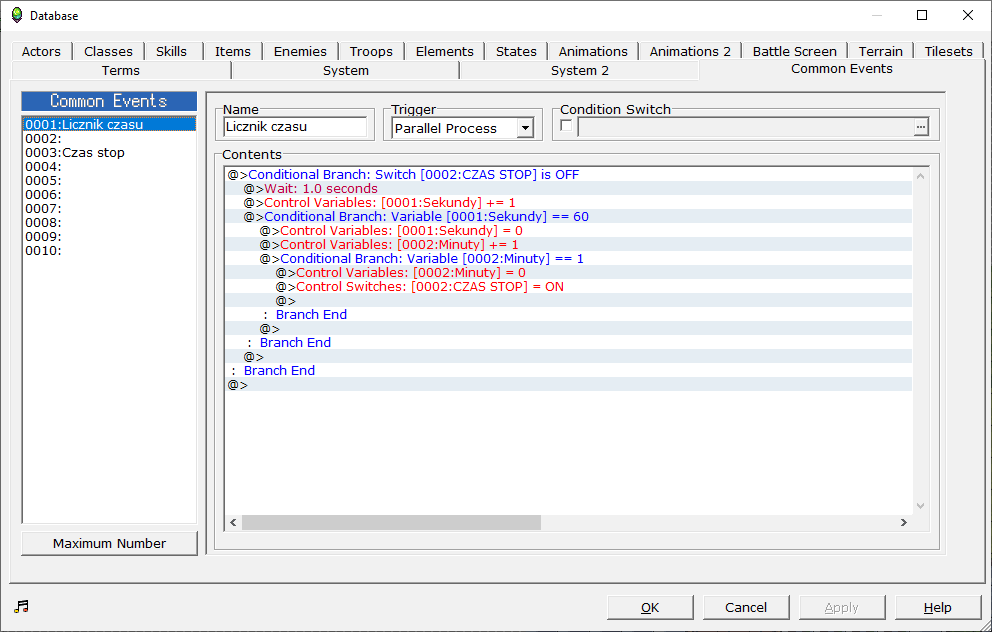Viewport: 992px width, 632px height.
Task: Select empty common event 0009
Action: pyautogui.click(x=109, y=237)
